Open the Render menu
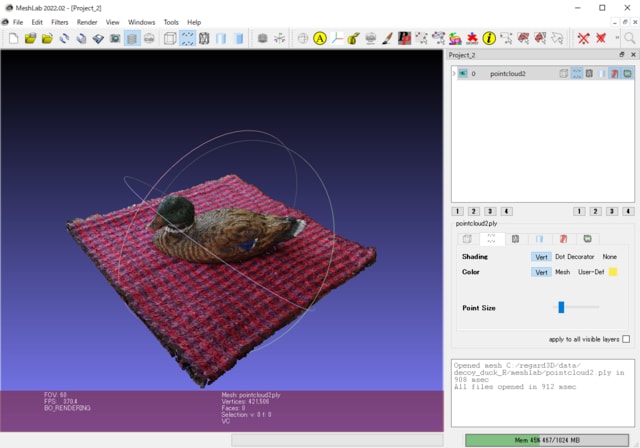 coord(88,21)
